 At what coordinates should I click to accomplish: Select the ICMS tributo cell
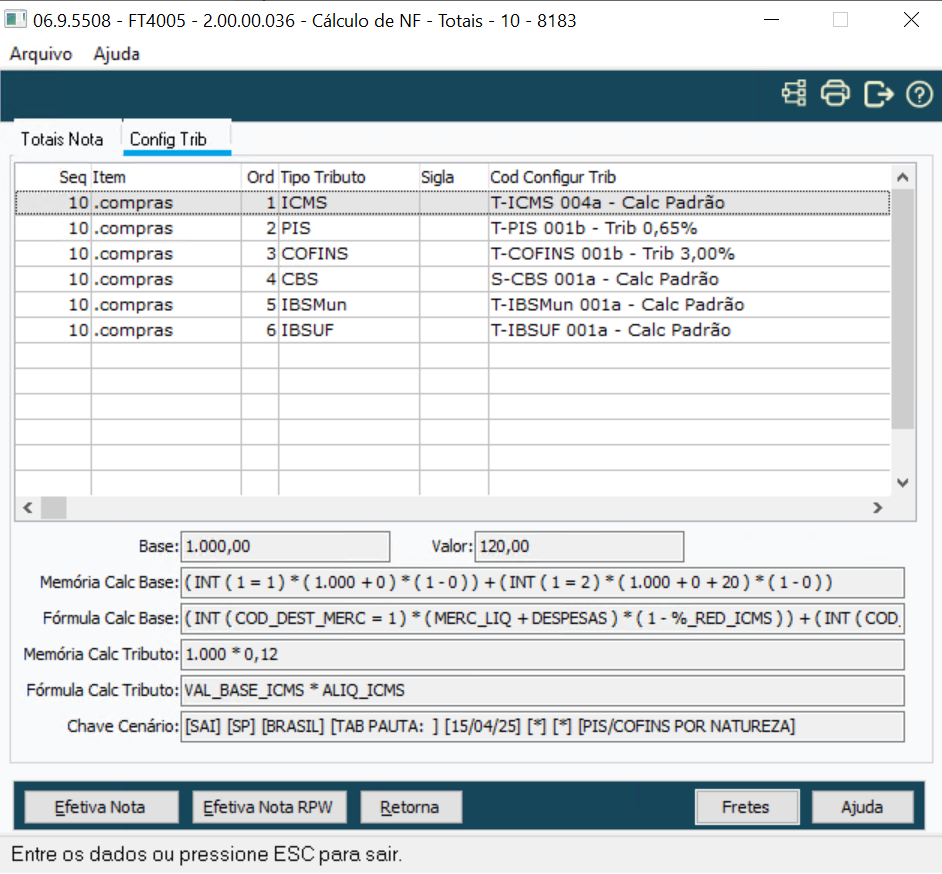349,203
